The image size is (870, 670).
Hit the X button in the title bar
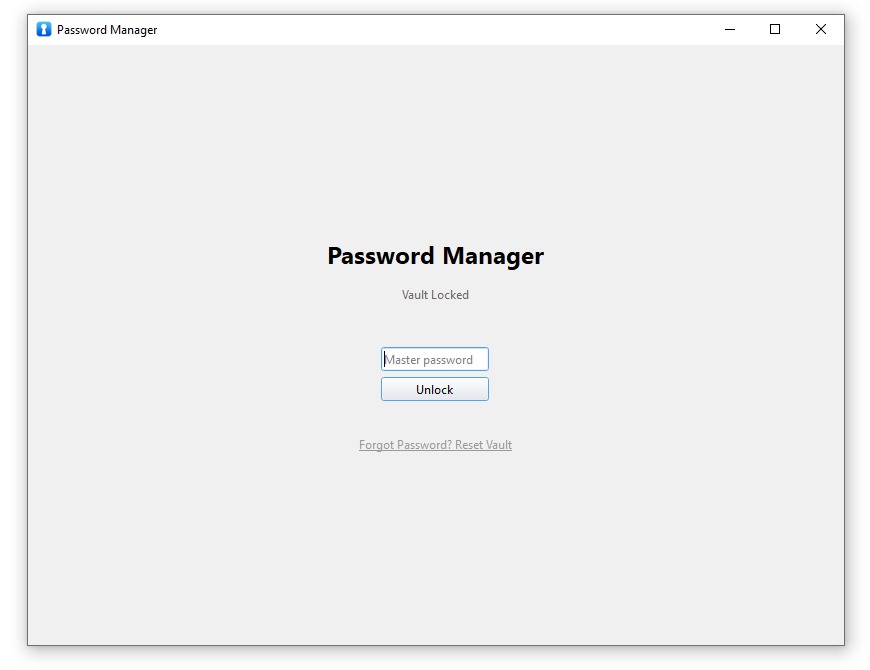pyautogui.click(x=821, y=29)
